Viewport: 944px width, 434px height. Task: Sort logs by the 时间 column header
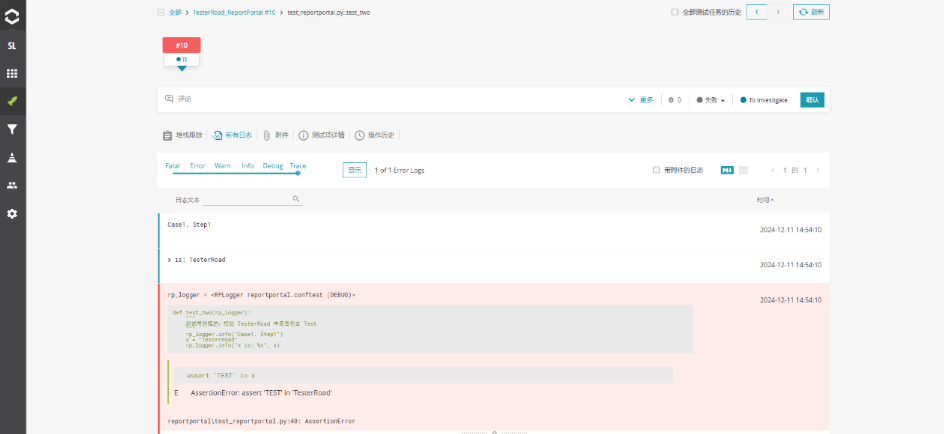[765, 200]
